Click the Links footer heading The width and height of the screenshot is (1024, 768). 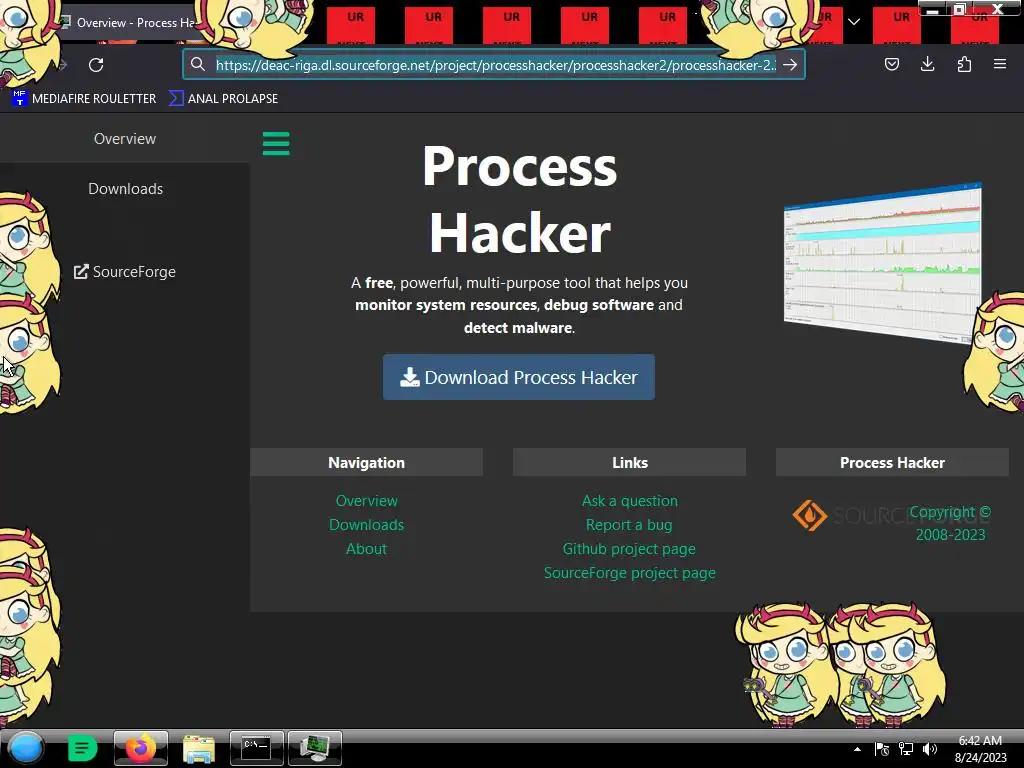[630, 462]
